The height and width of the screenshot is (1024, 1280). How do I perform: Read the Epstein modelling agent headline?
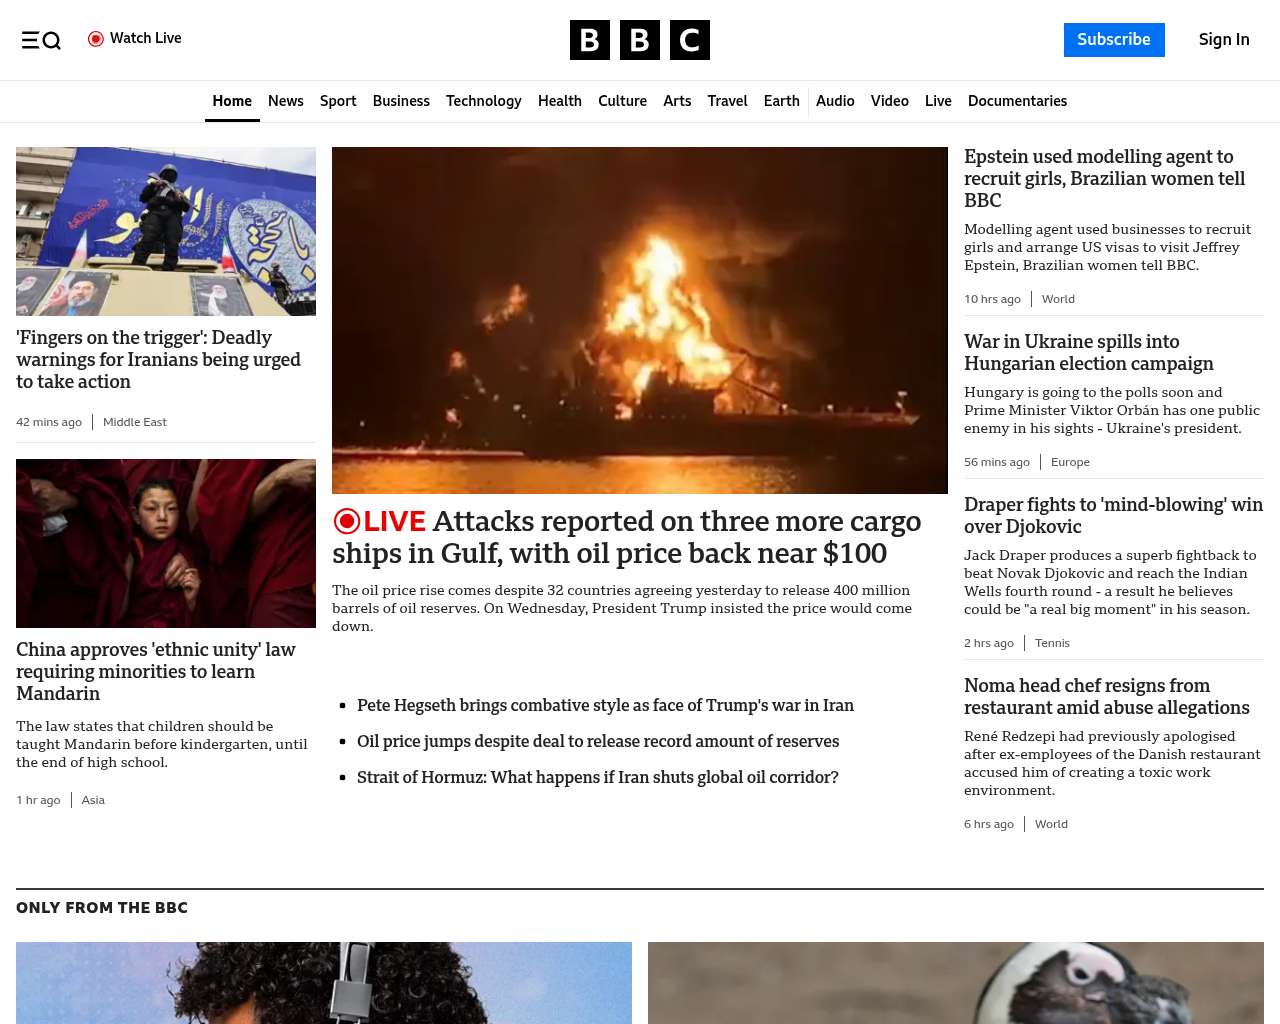1104,178
